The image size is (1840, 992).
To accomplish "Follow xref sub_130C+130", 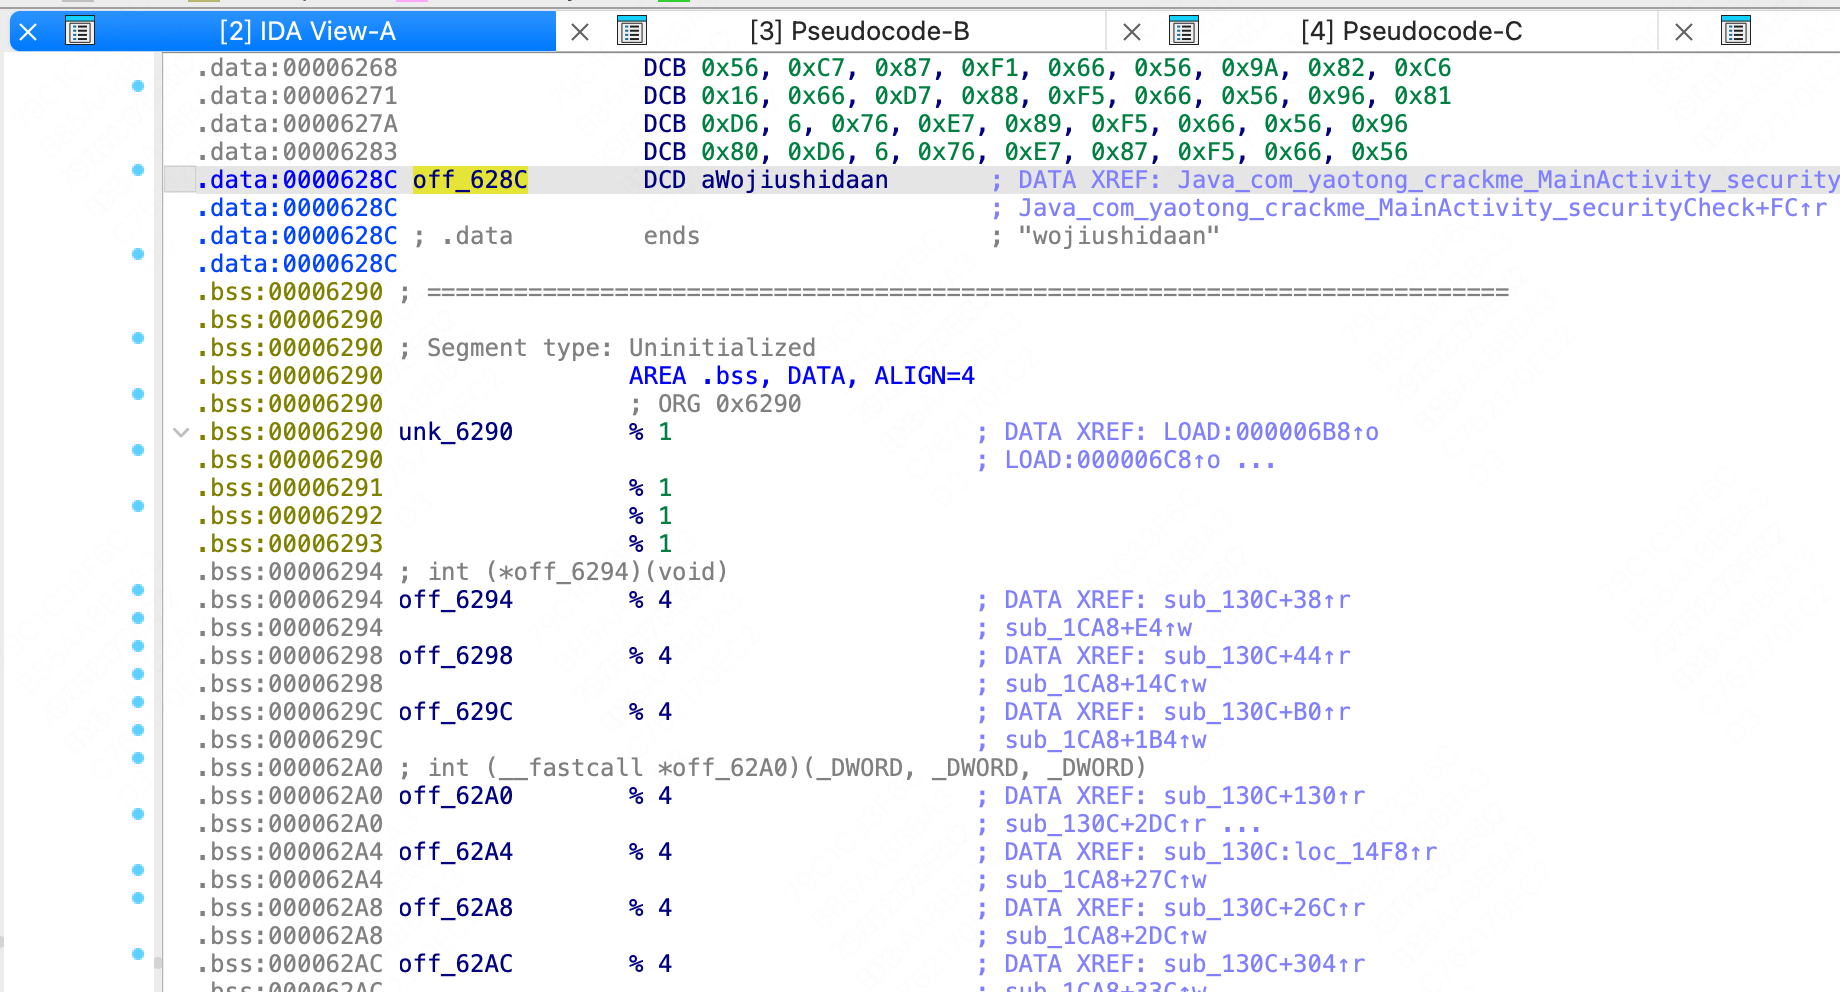I will pyautogui.click(x=1264, y=796).
